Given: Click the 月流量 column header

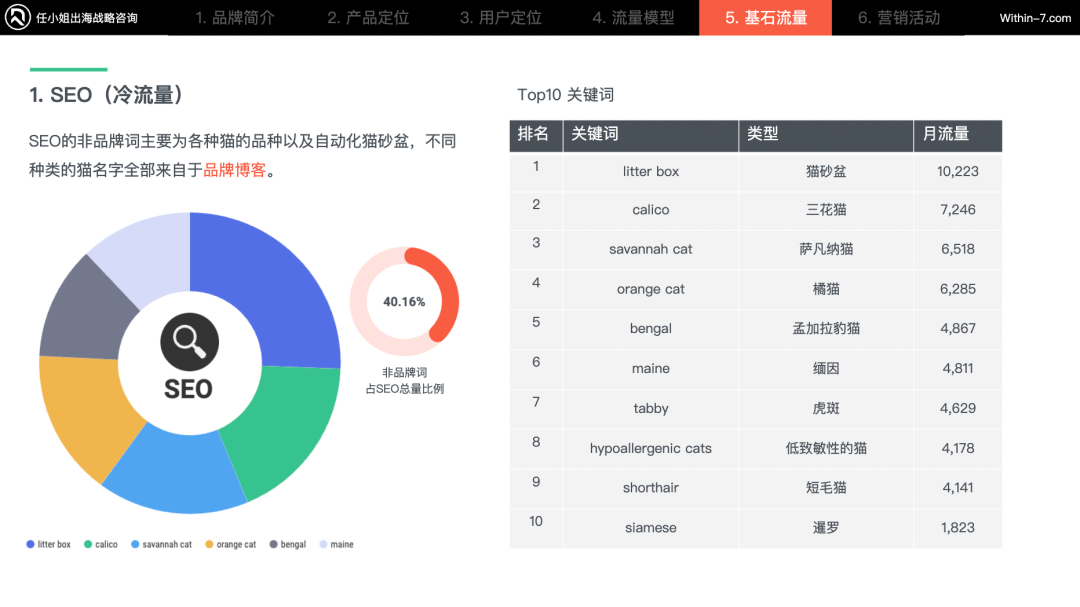Looking at the screenshot, I should (x=958, y=136).
